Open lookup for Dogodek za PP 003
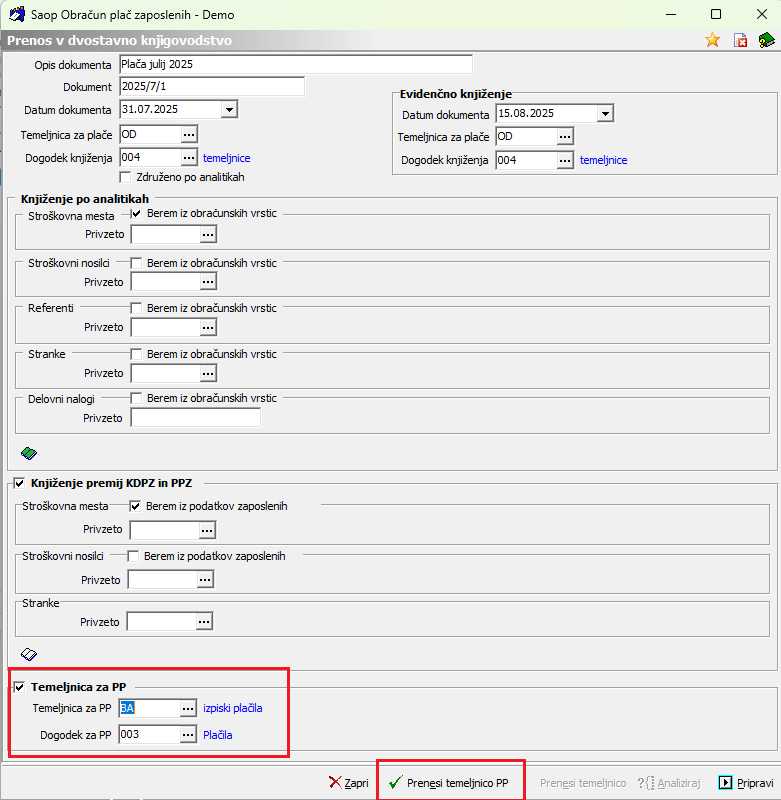 [x=188, y=735]
